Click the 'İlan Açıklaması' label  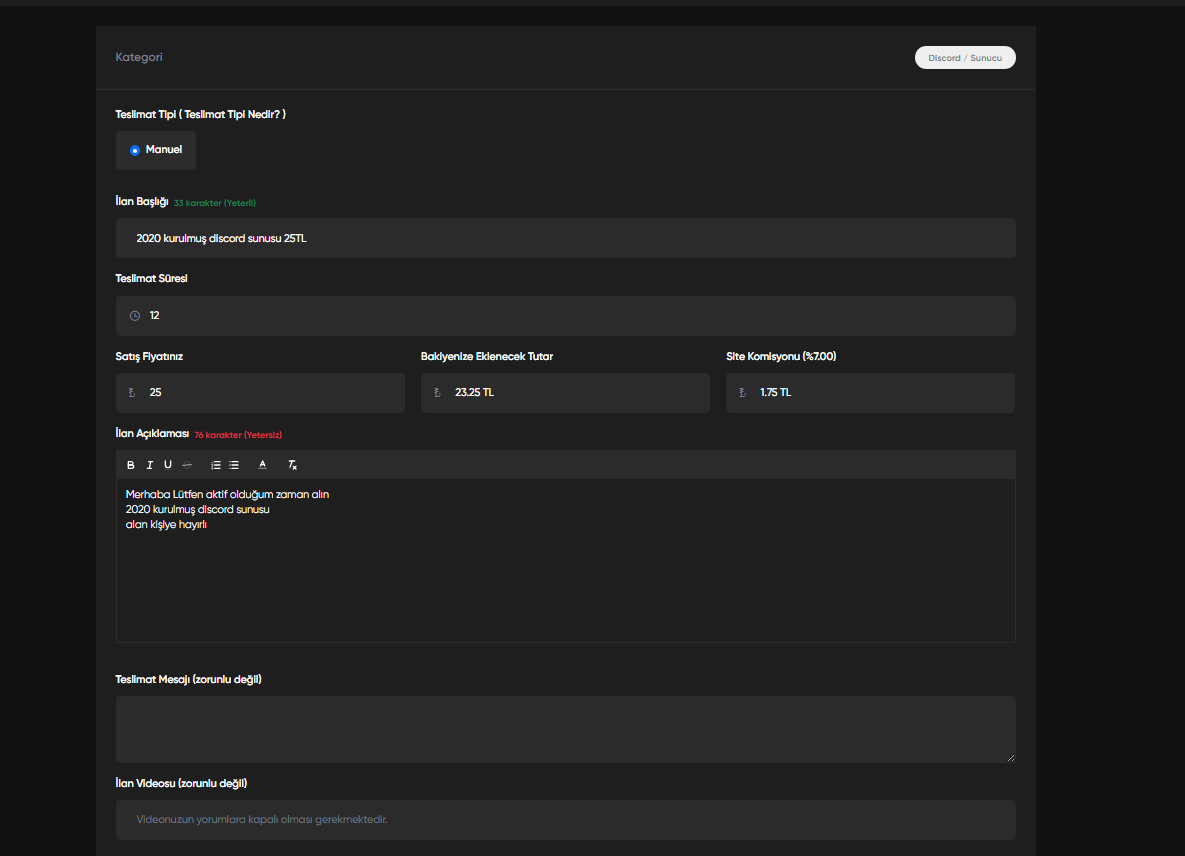tap(152, 434)
